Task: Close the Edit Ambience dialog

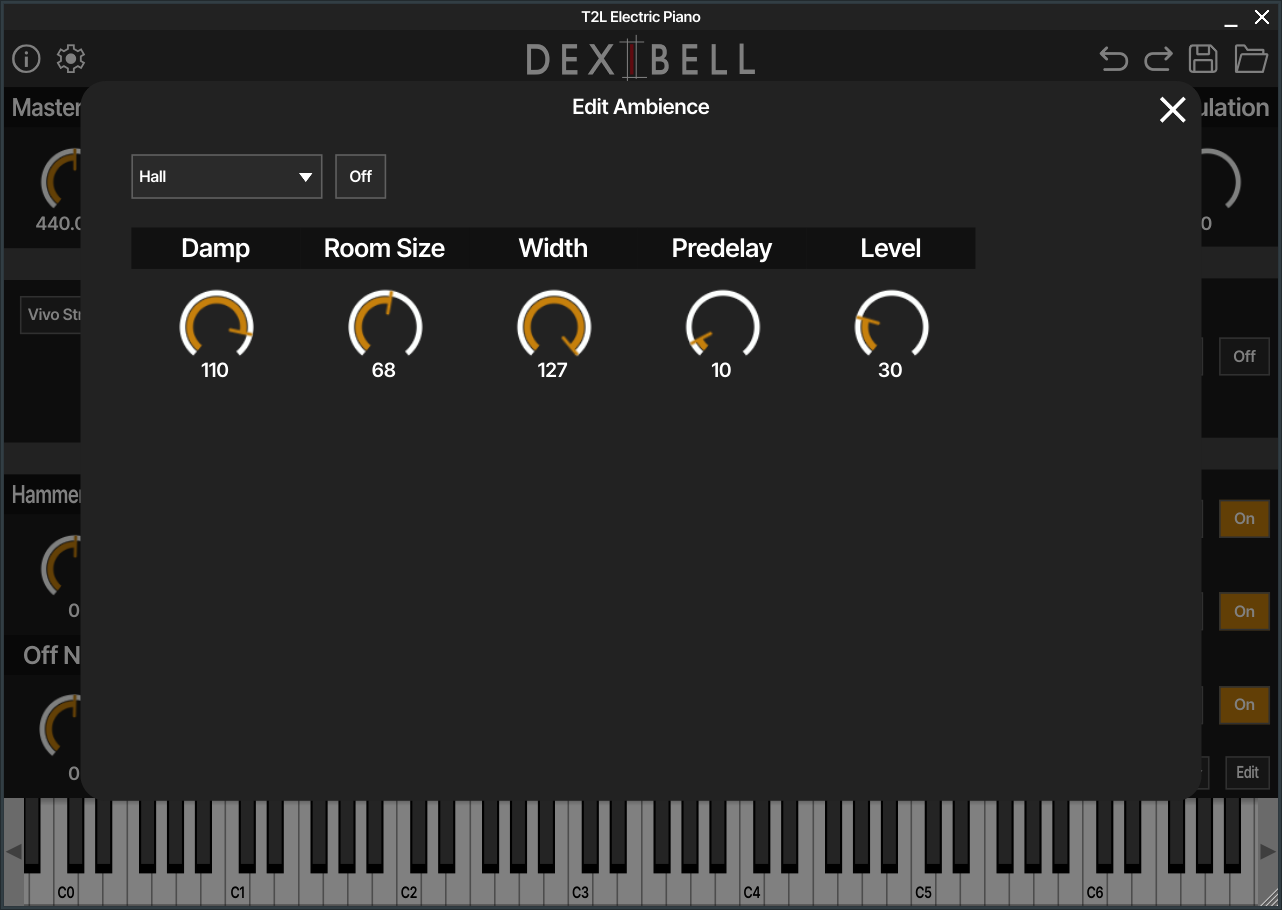Action: click(1172, 110)
